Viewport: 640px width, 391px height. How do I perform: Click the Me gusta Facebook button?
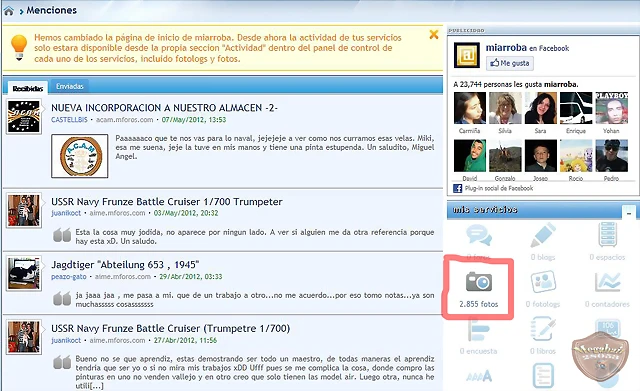(510, 63)
